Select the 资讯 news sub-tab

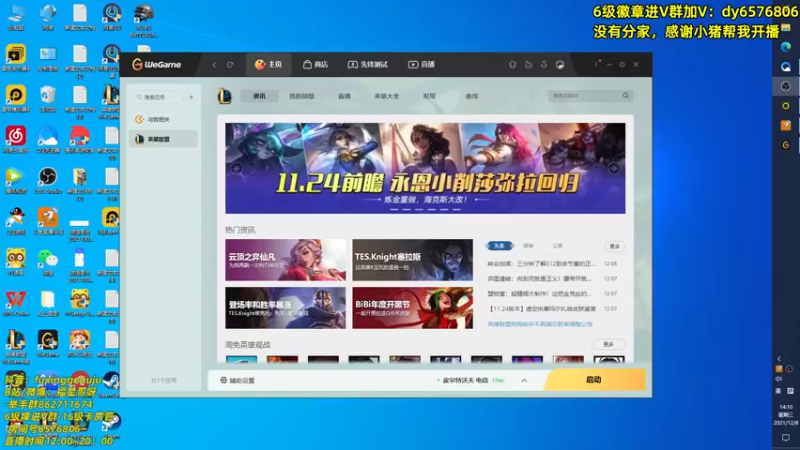click(x=259, y=96)
